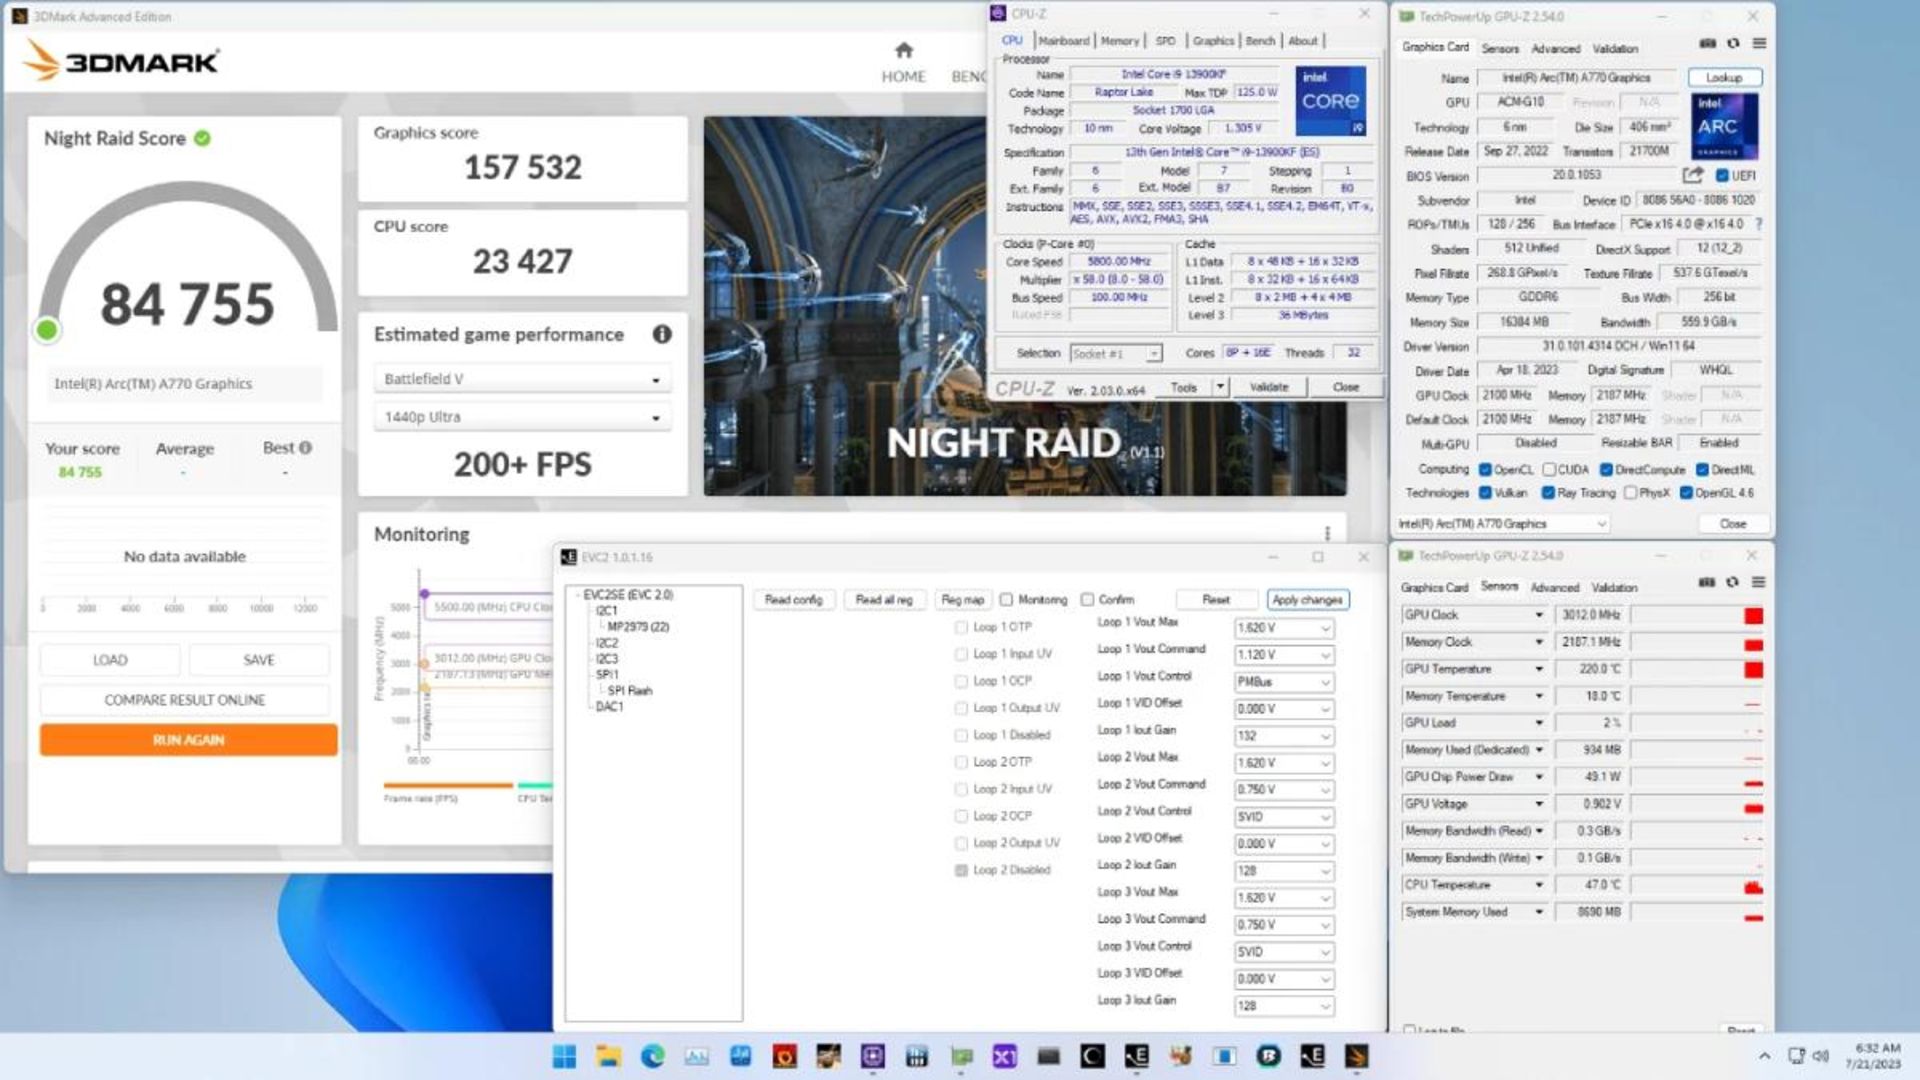The height and width of the screenshot is (1080, 1920).
Task: Click Bus Interface question mark icon
Action: point(1758,224)
